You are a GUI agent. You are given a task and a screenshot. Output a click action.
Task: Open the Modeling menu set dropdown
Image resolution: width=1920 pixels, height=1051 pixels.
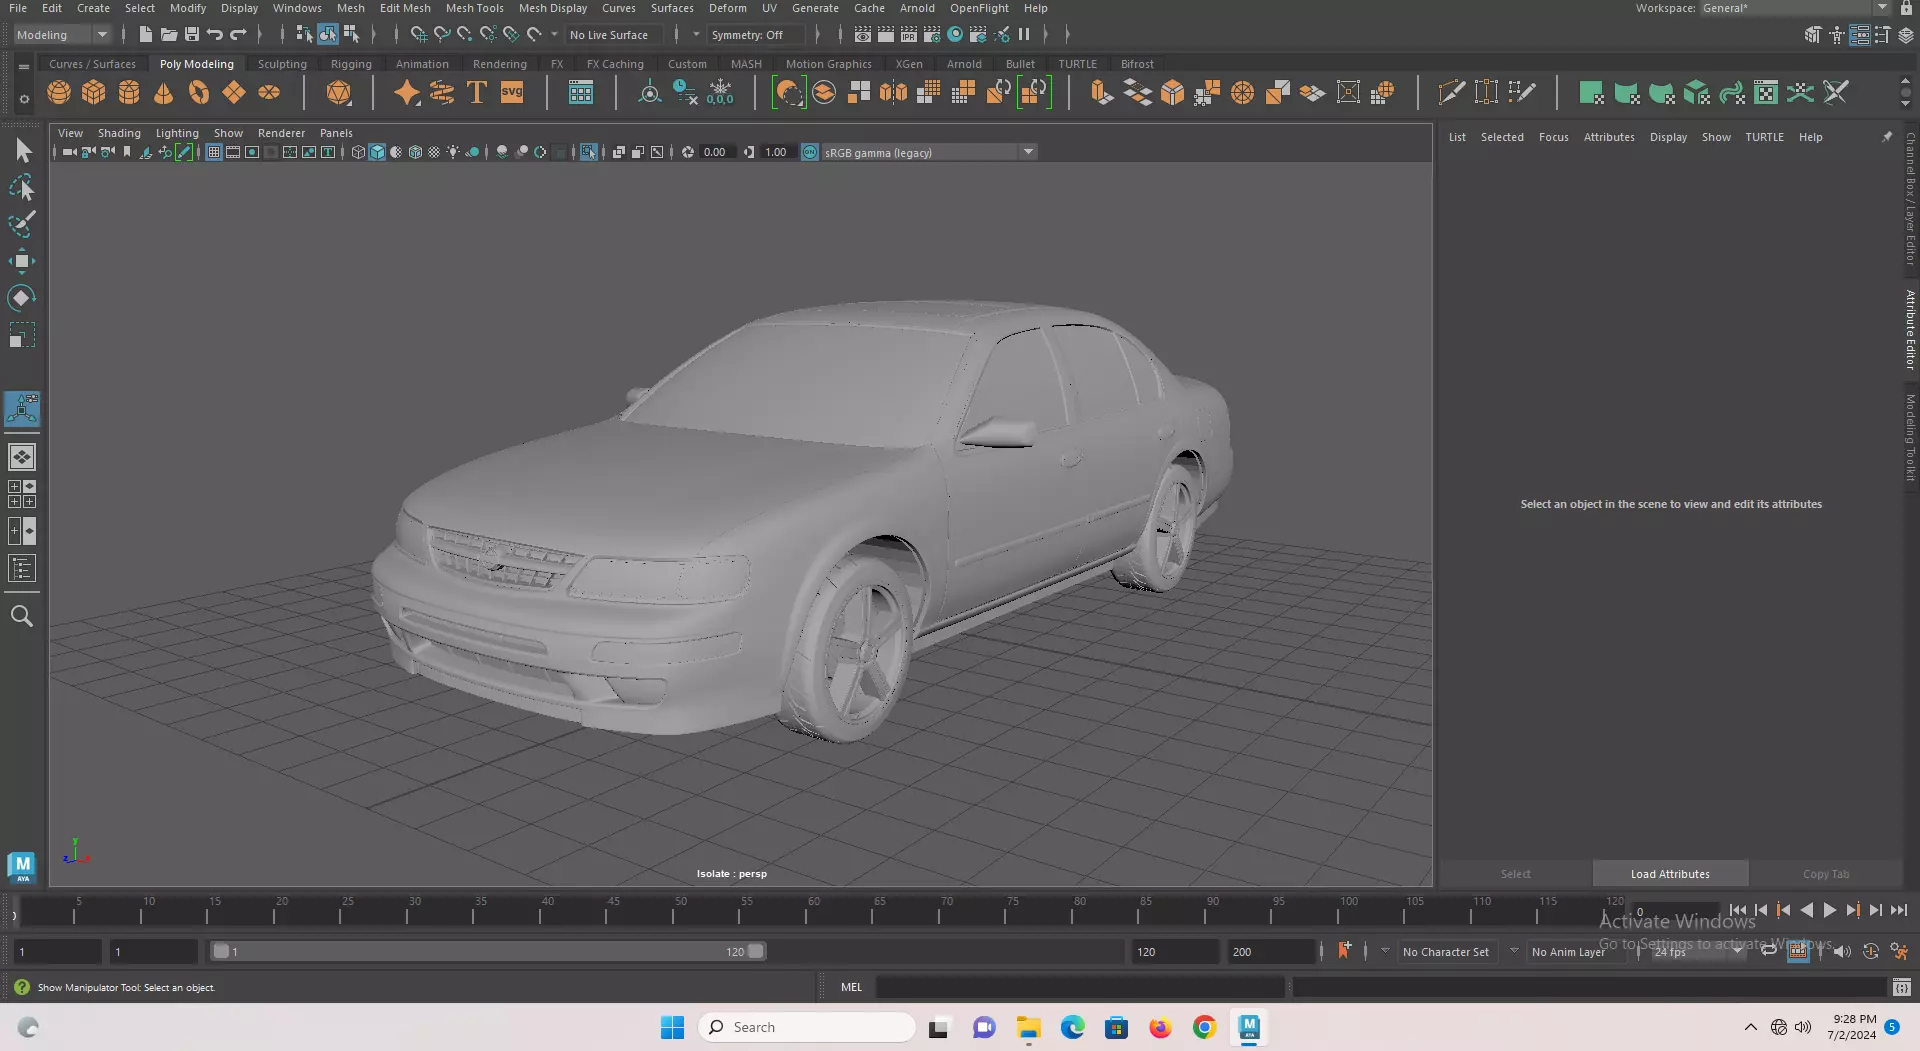click(x=62, y=34)
